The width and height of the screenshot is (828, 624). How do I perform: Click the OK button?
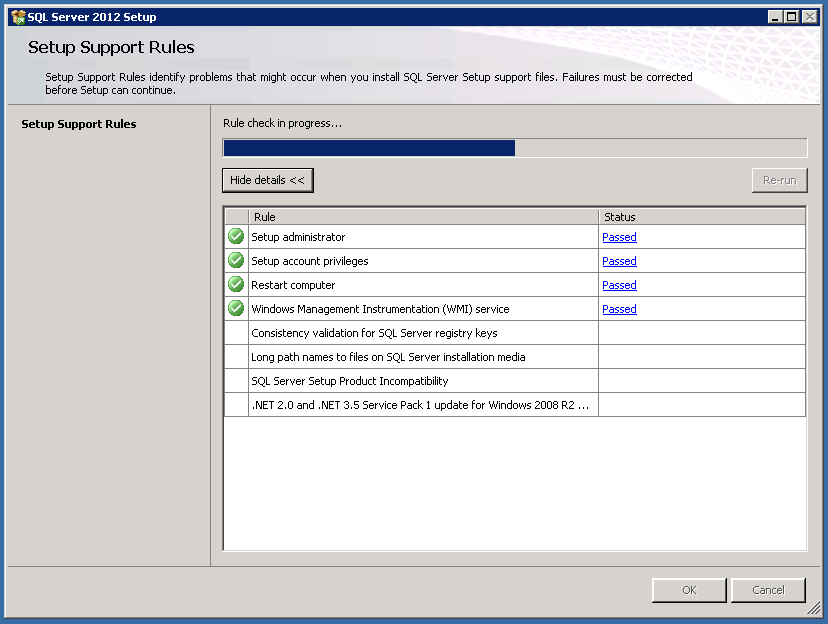point(689,590)
